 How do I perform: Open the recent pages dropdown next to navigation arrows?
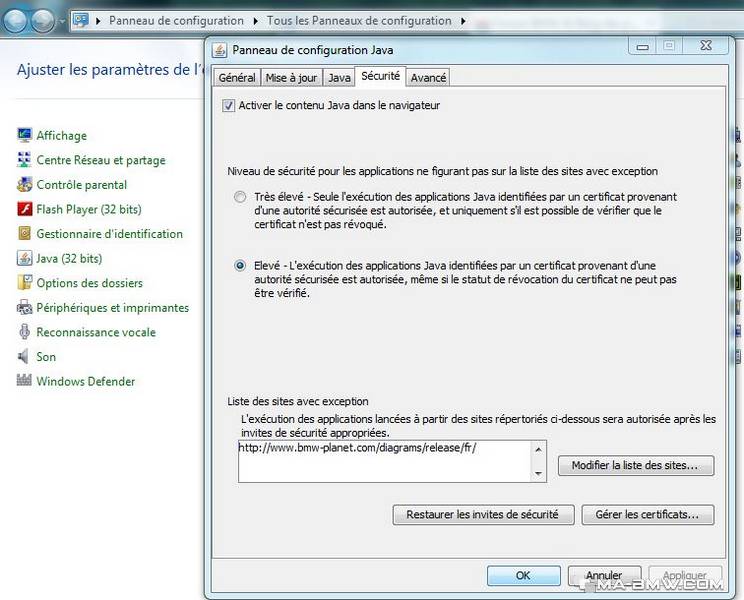point(62,21)
